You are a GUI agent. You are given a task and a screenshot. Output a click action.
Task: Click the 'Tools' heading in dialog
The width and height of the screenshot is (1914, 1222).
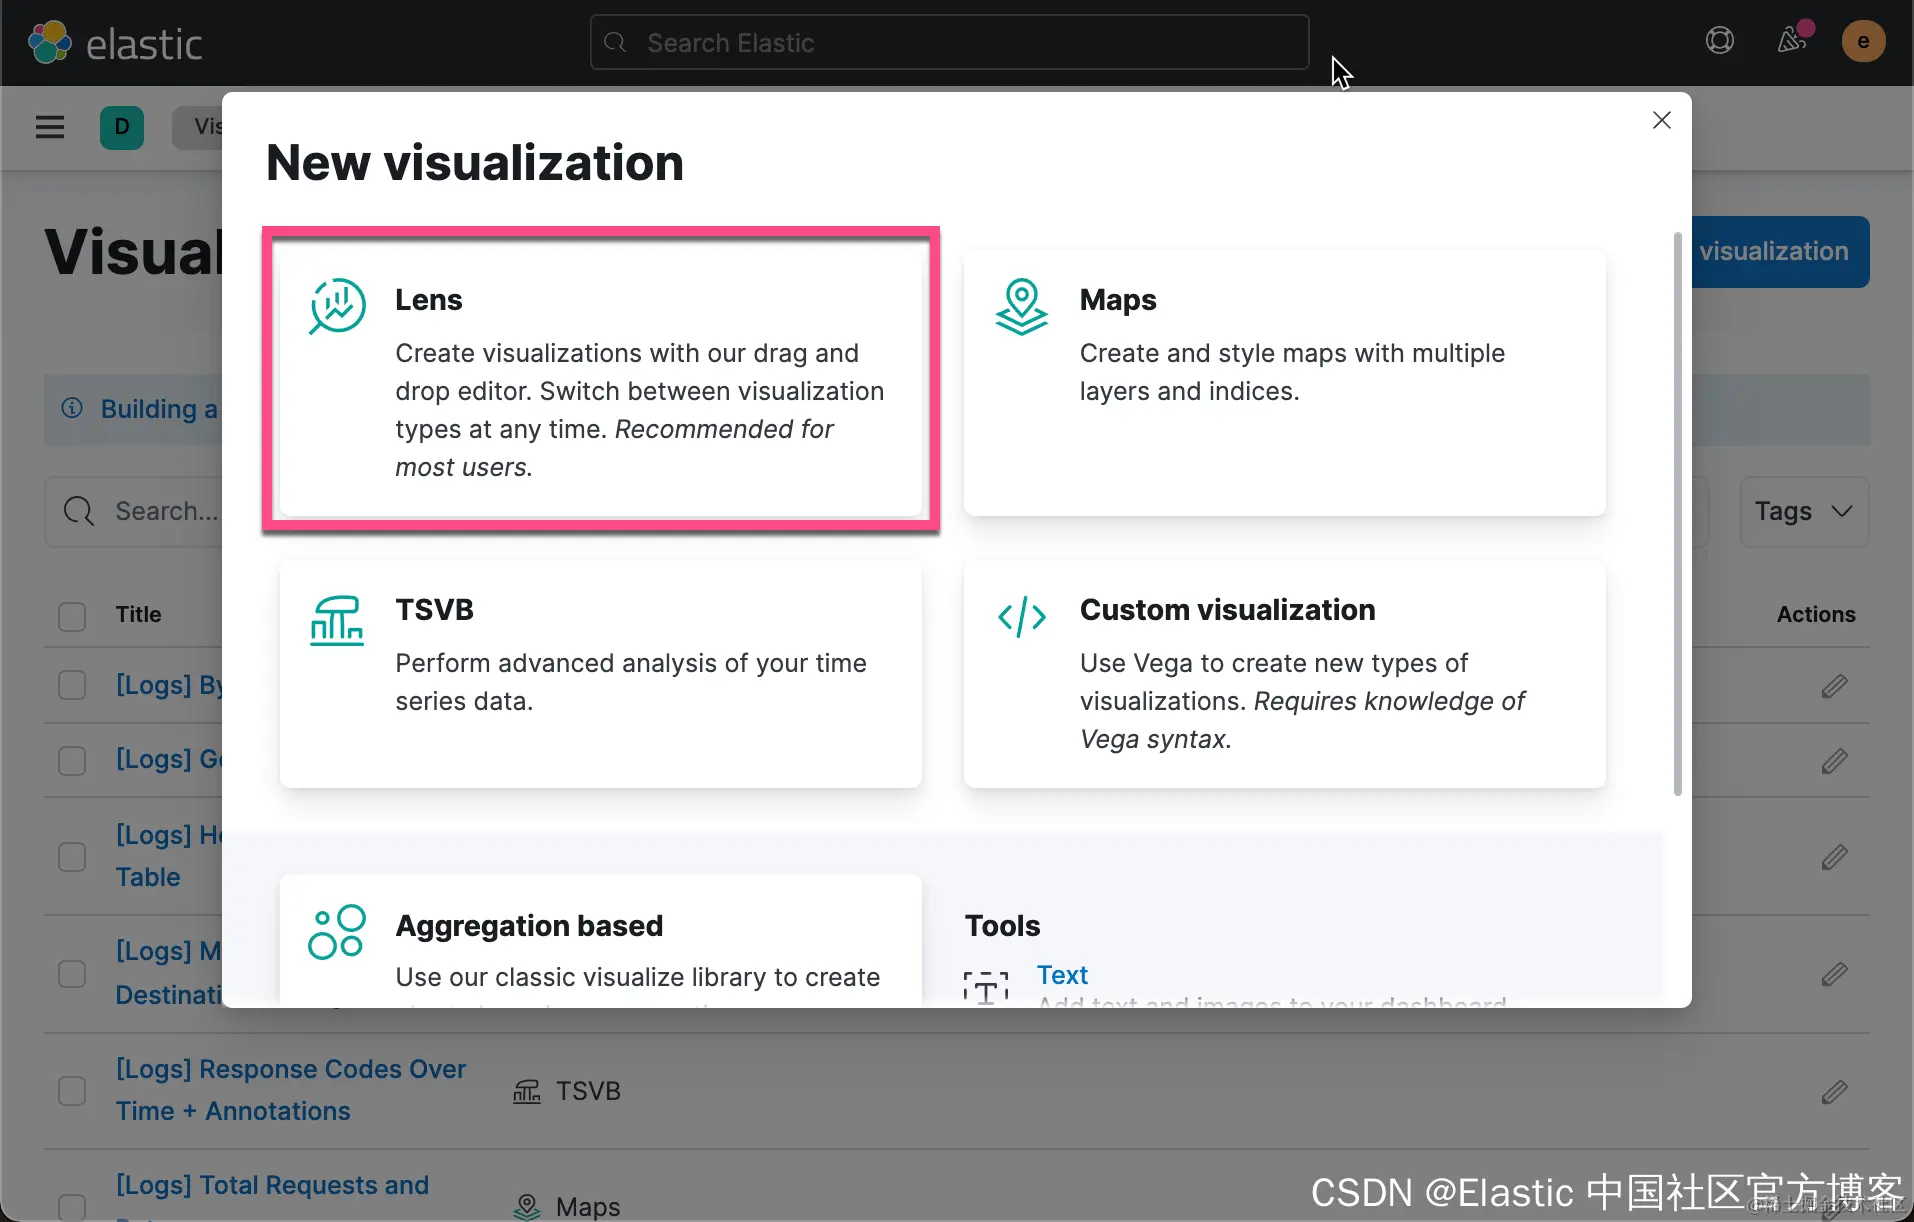(1002, 926)
